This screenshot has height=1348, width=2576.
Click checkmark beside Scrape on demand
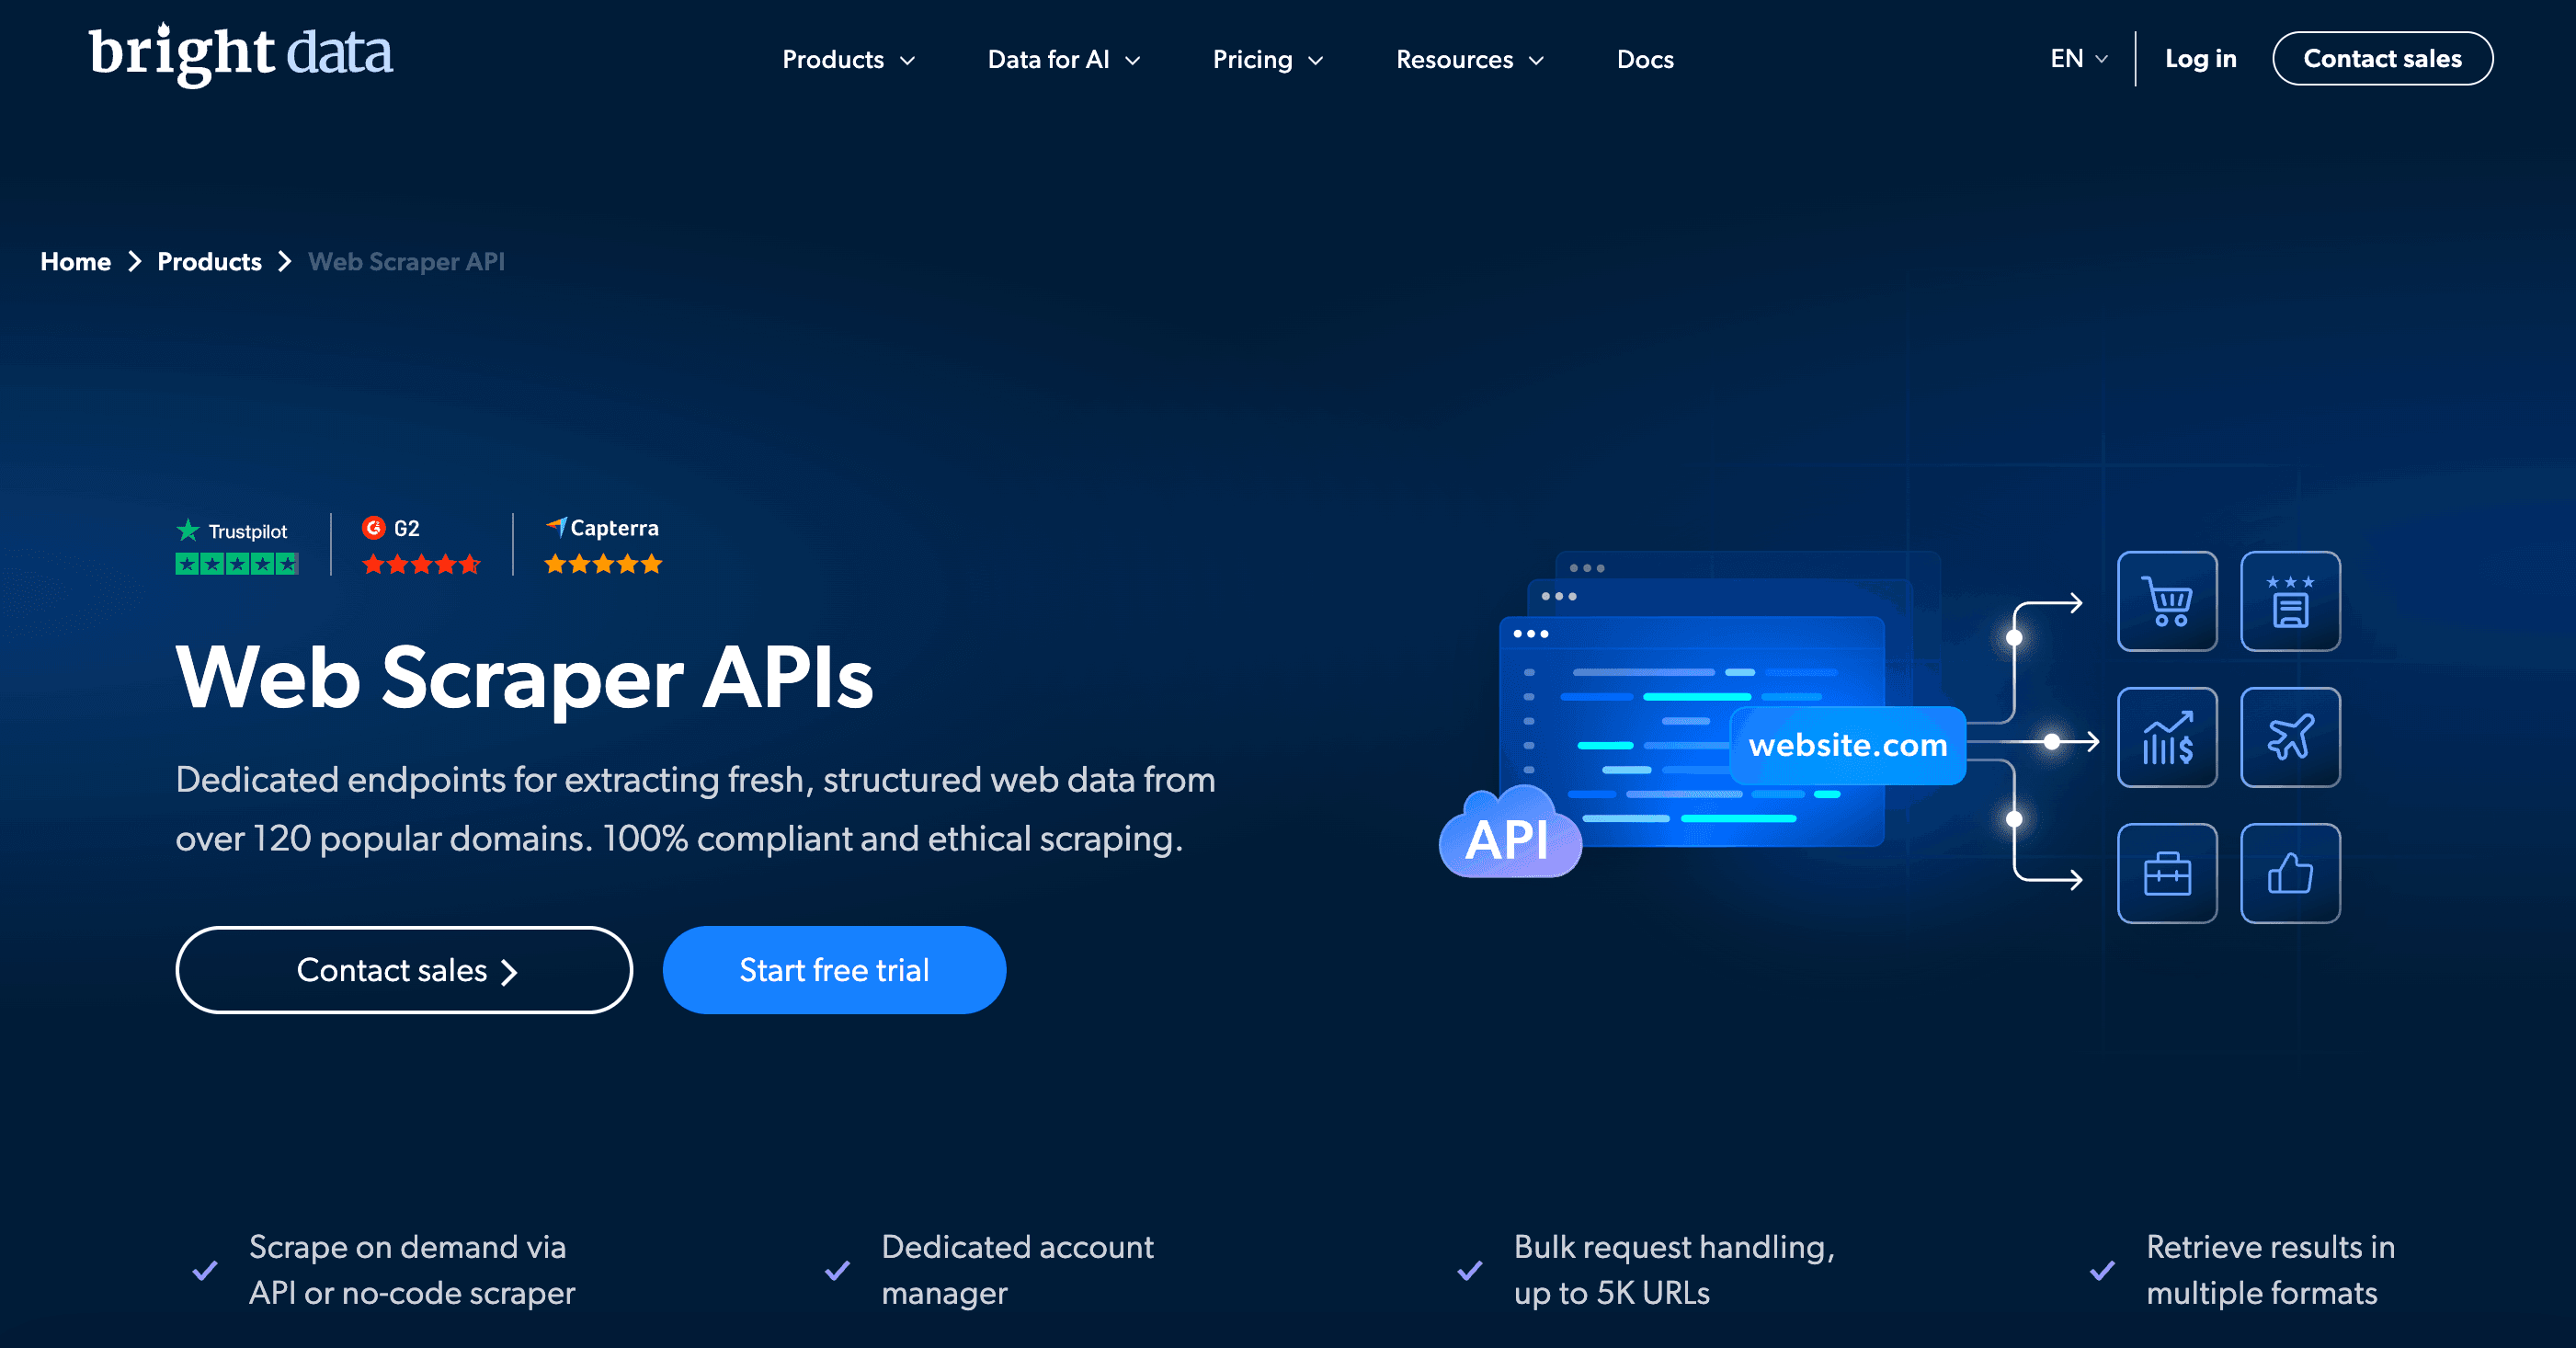click(x=205, y=1270)
